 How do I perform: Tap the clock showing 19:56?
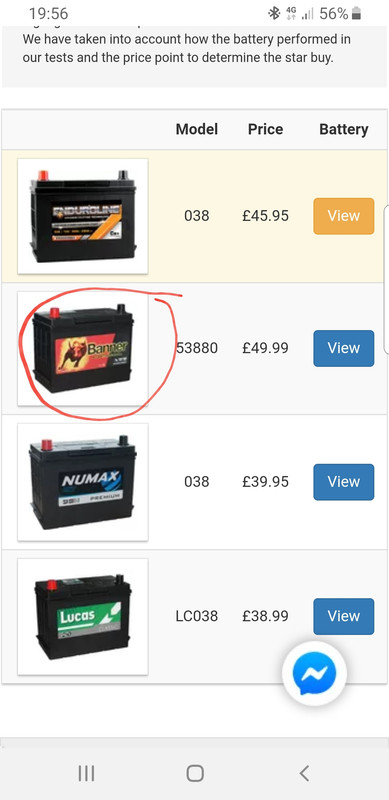(x=48, y=13)
